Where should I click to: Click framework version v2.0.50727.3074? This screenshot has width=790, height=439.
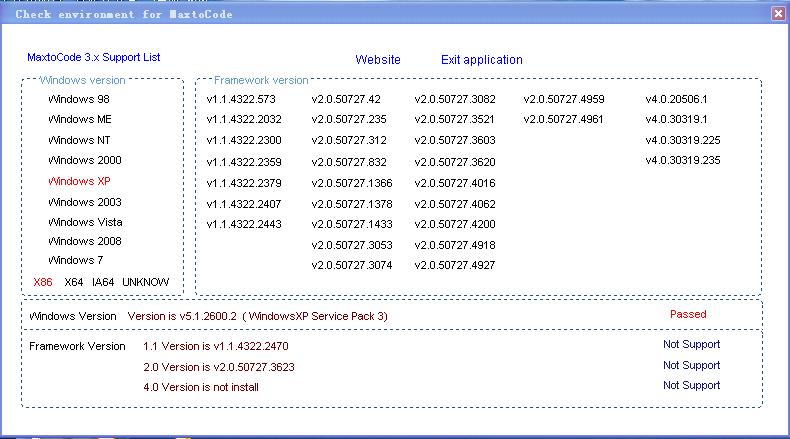pos(352,266)
